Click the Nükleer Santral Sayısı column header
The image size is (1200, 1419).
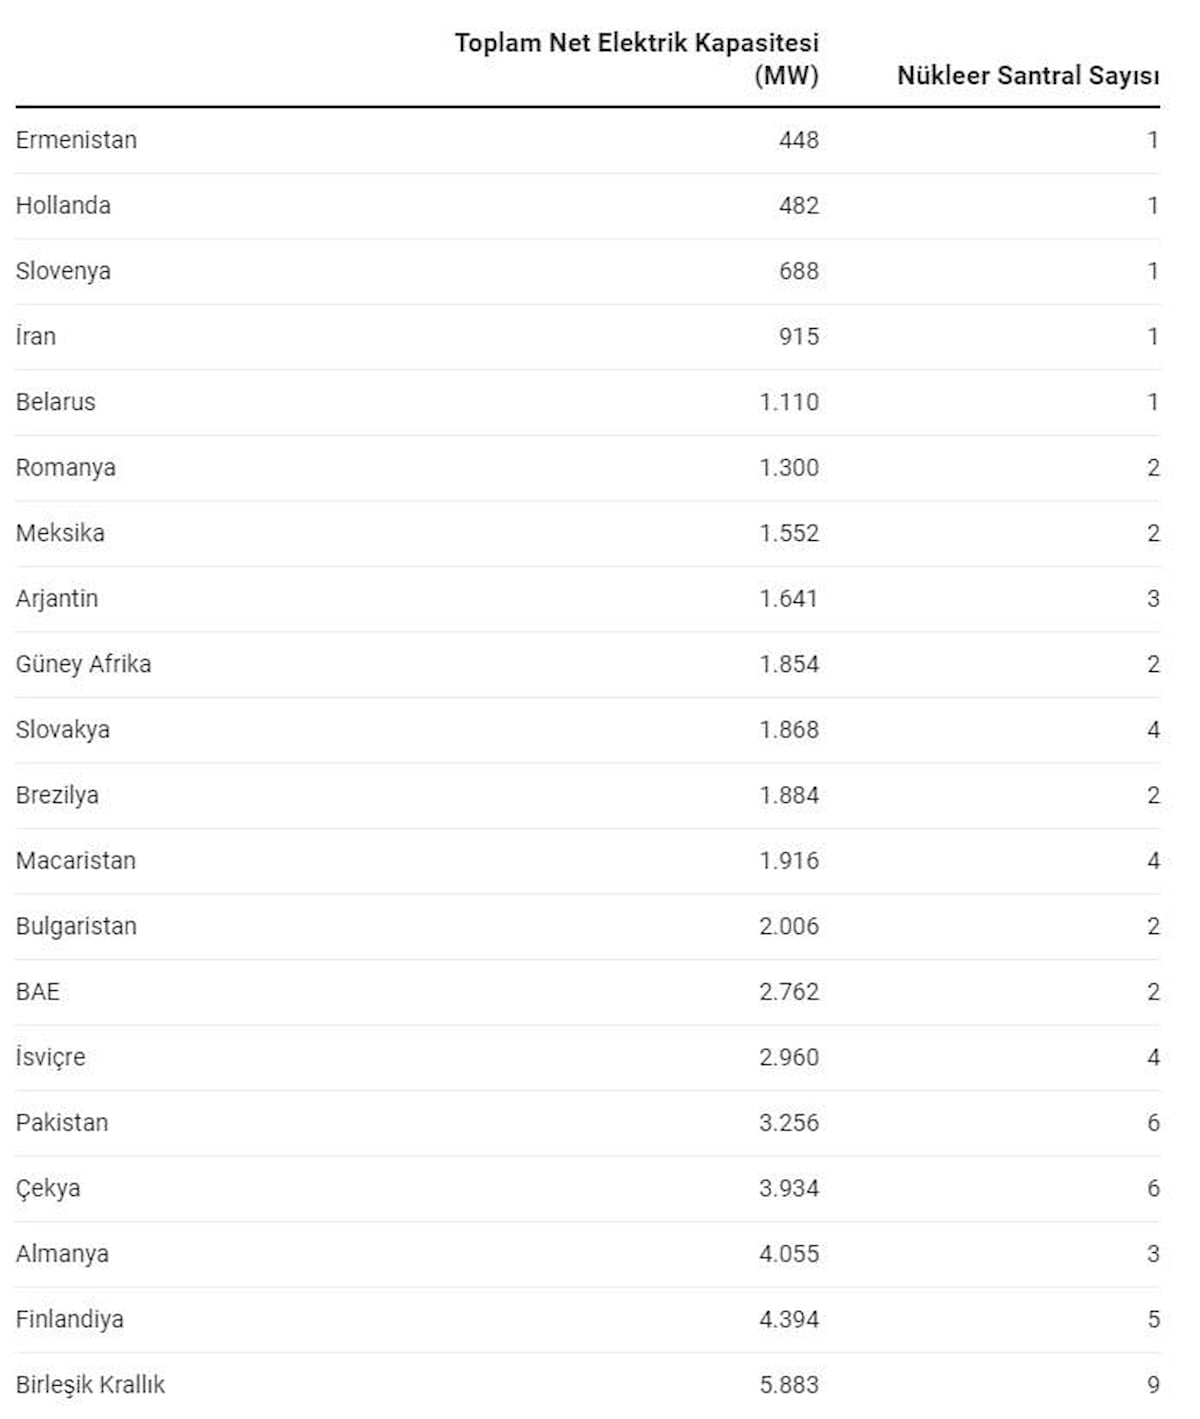(x=1027, y=76)
